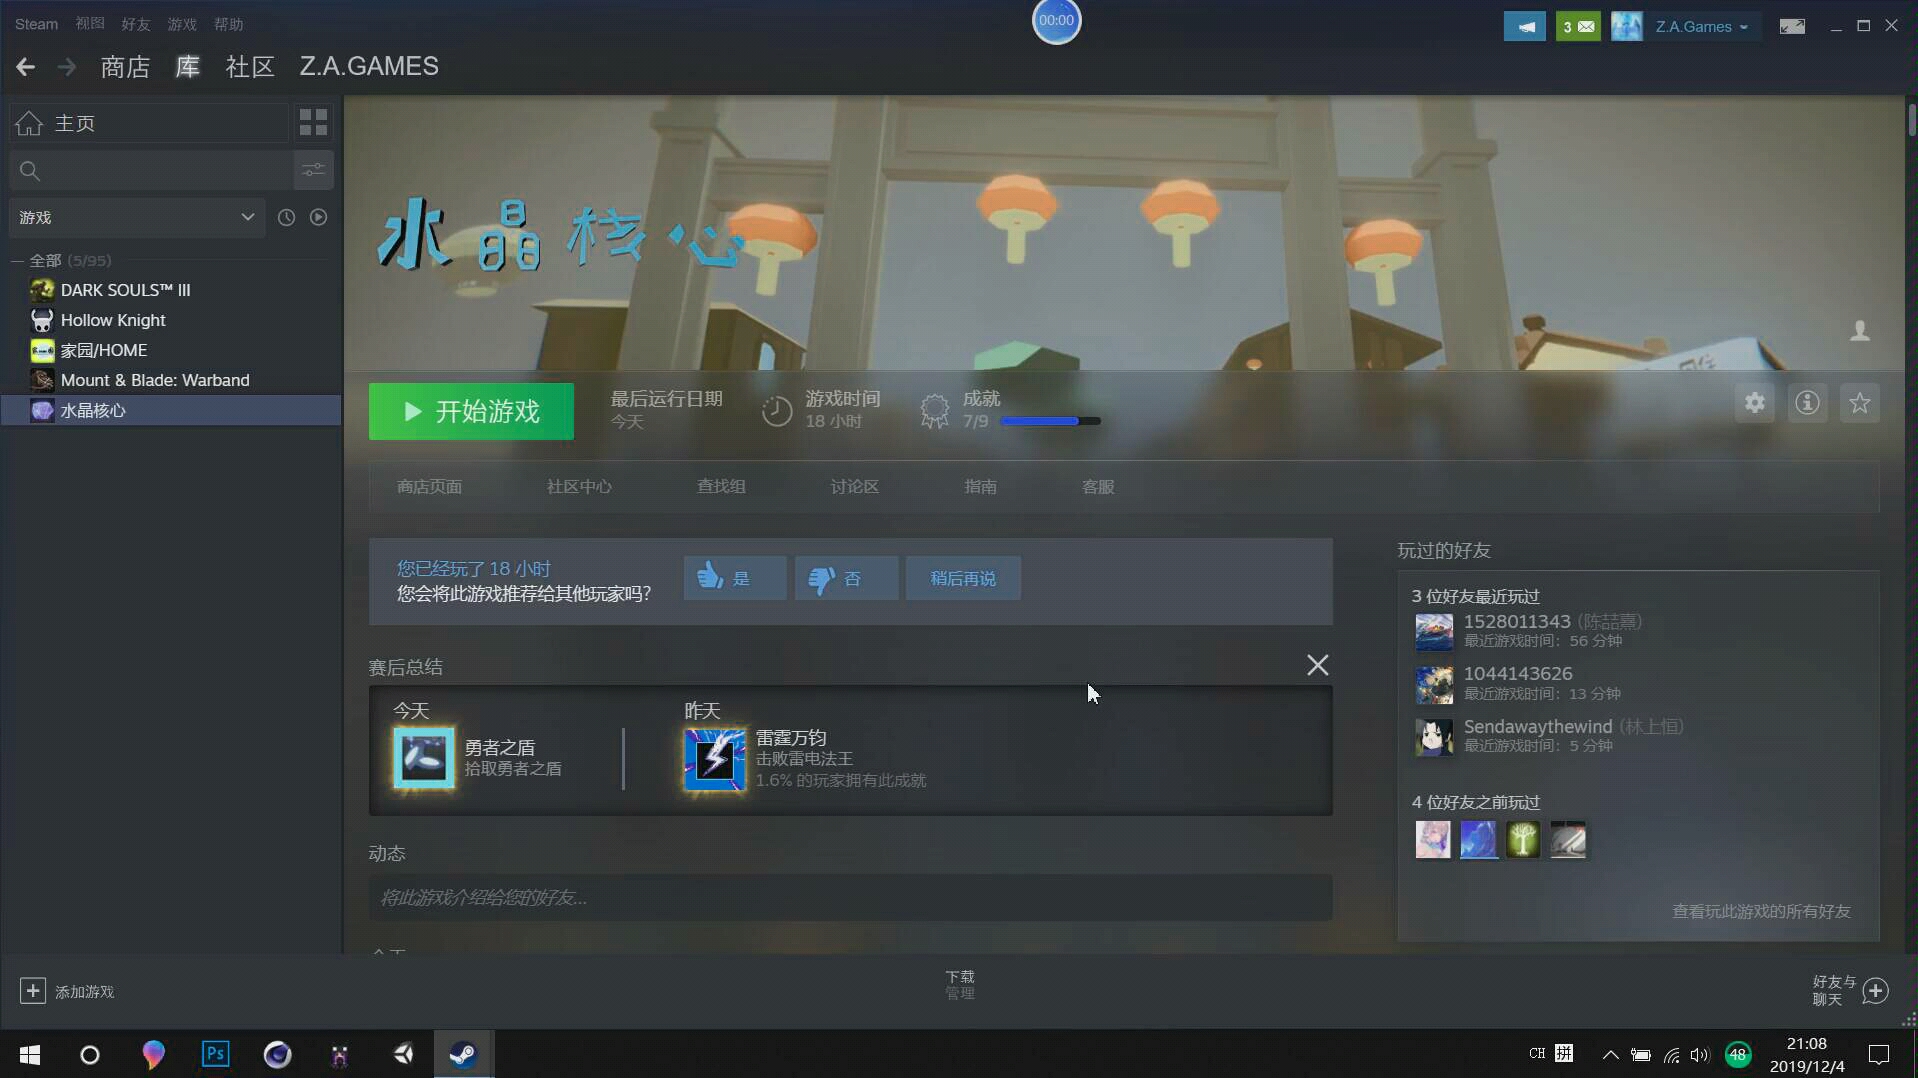
Task: Switch library to grid view icon
Action: coord(311,121)
